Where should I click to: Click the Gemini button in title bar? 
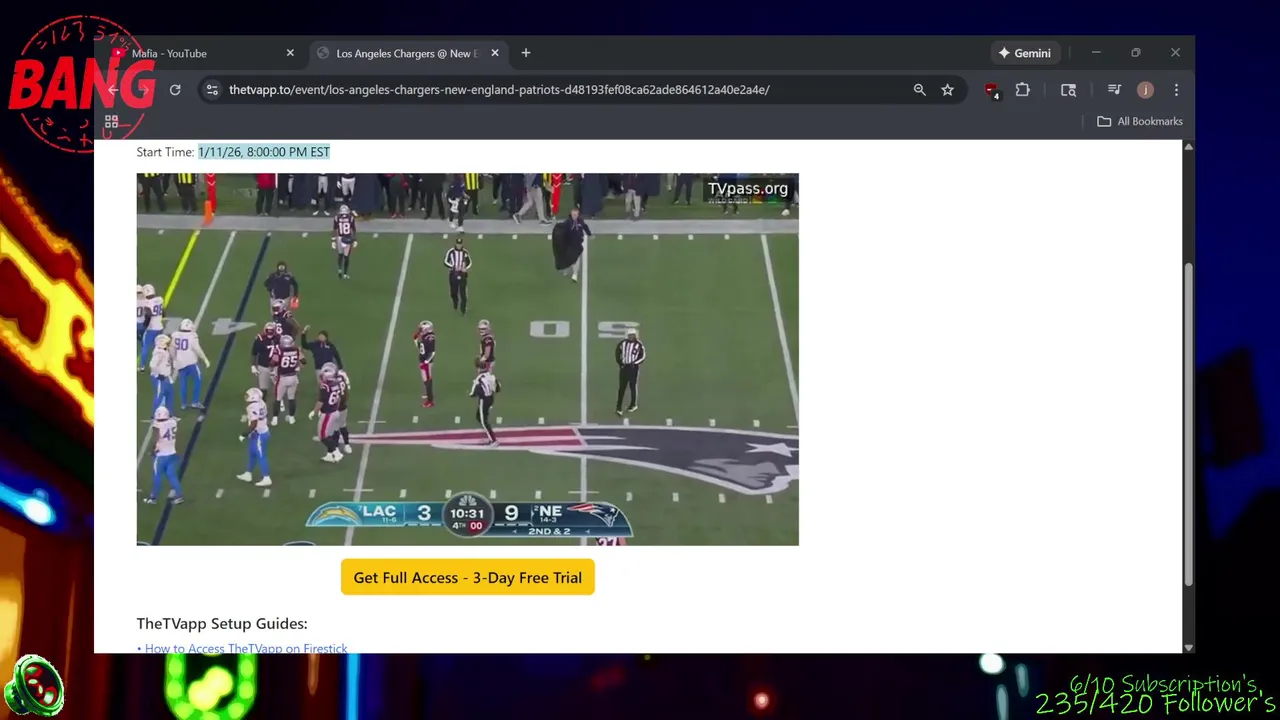[x=1024, y=53]
